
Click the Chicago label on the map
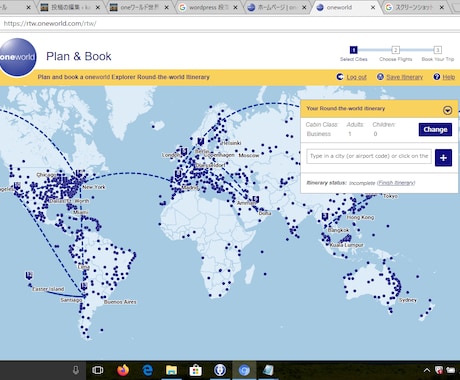46,175
